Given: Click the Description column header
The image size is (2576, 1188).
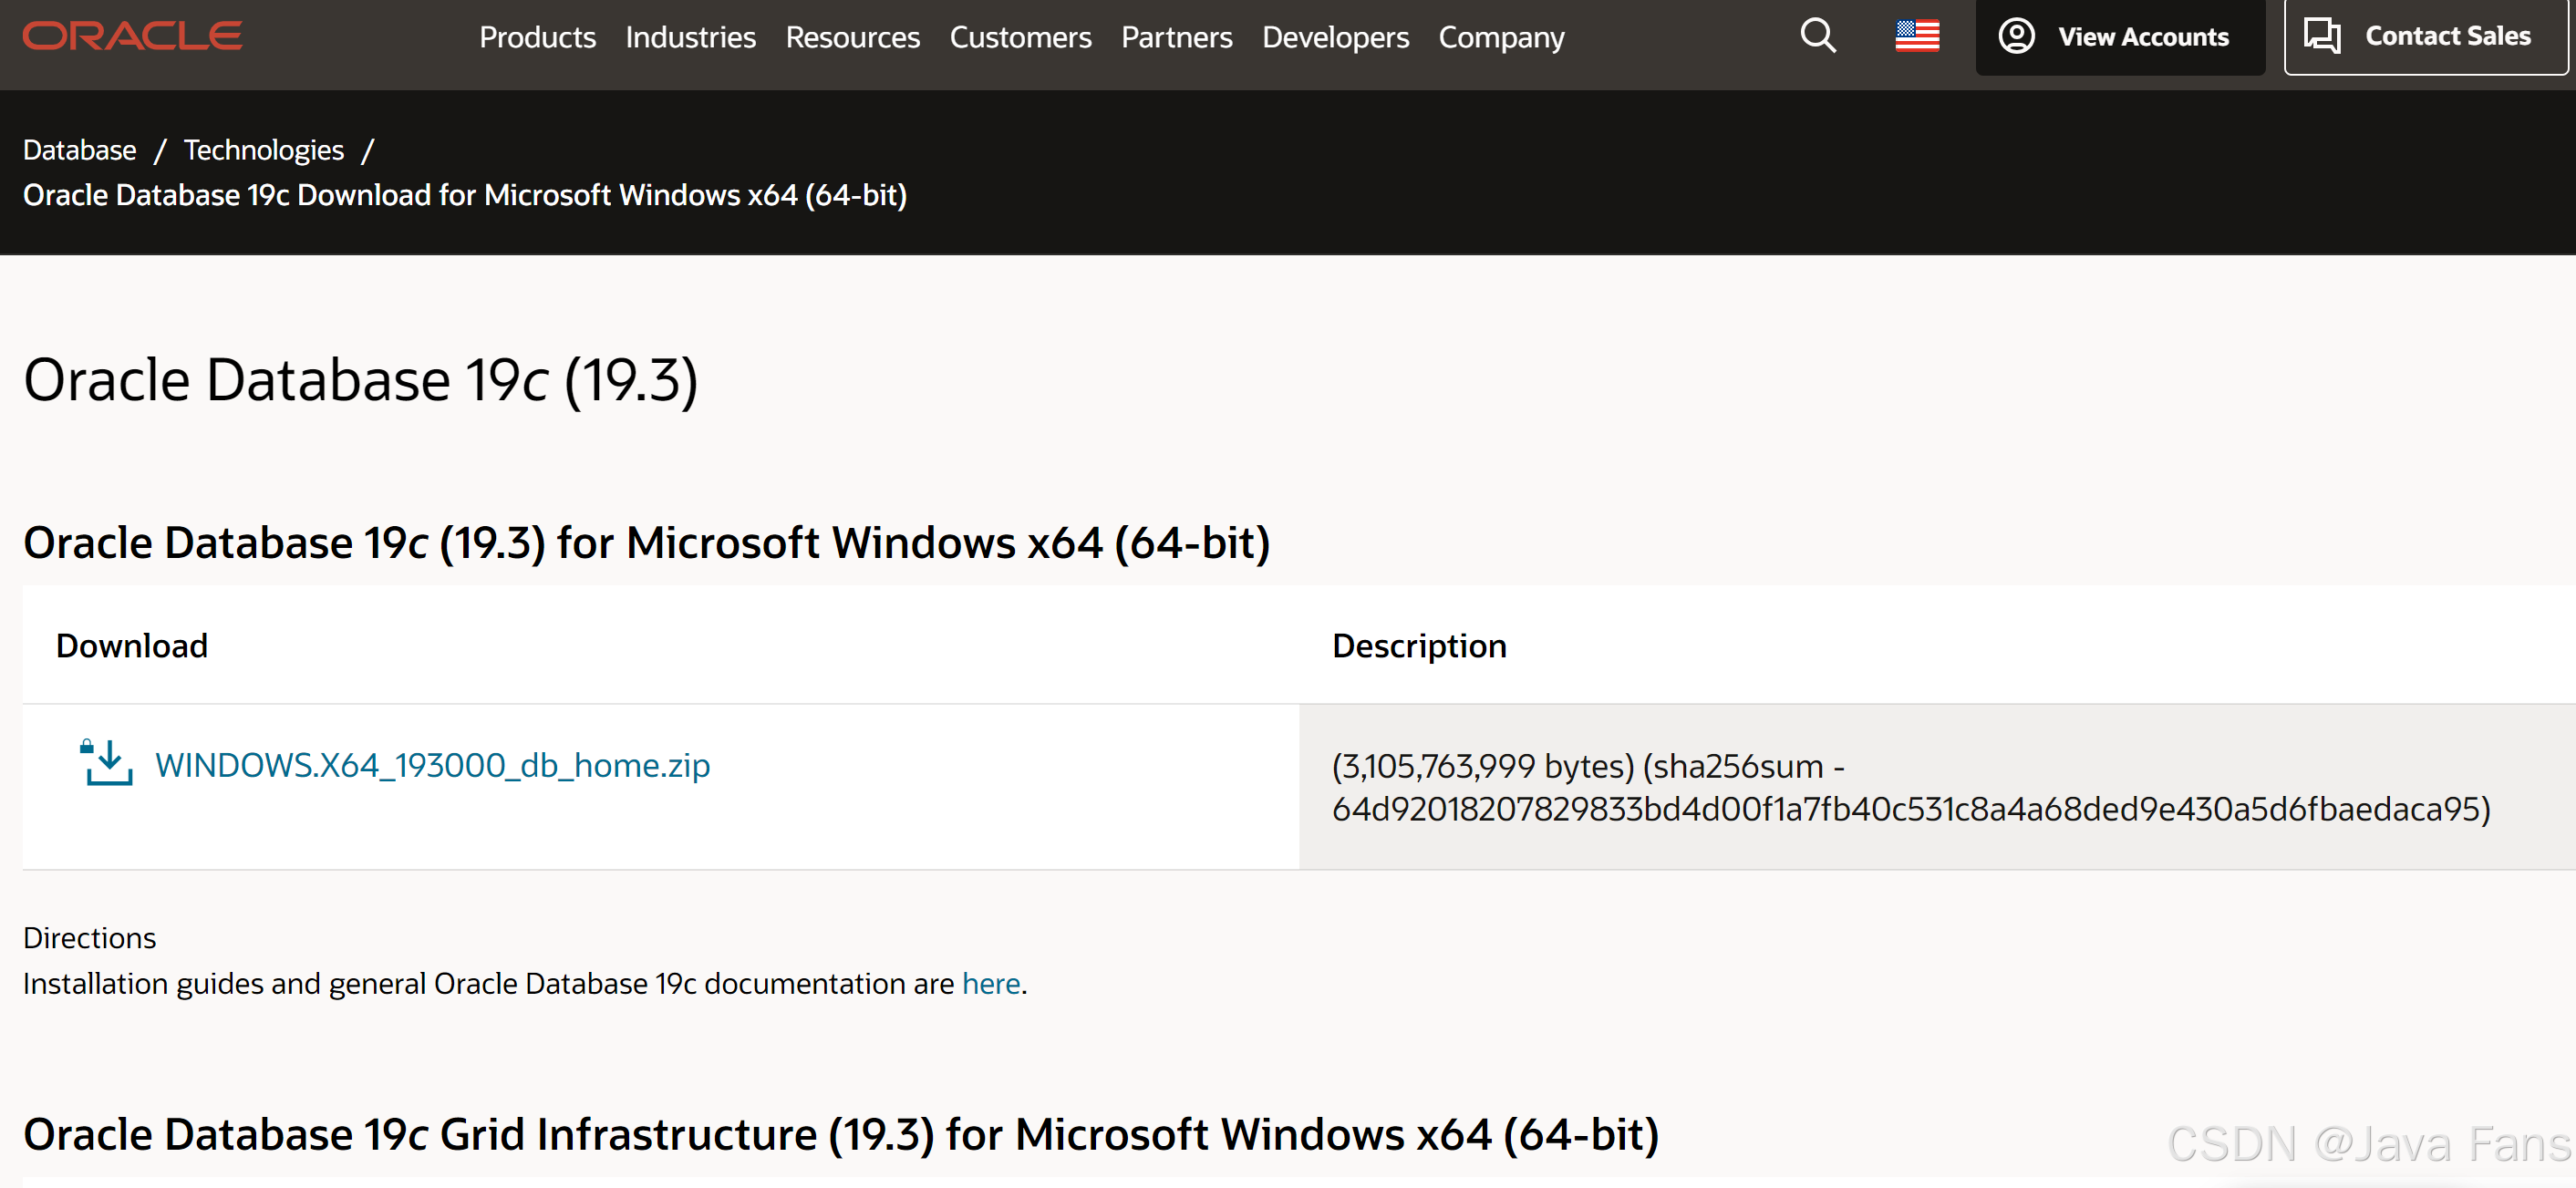Looking at the screenshot, I should [x=1418, y=646].
